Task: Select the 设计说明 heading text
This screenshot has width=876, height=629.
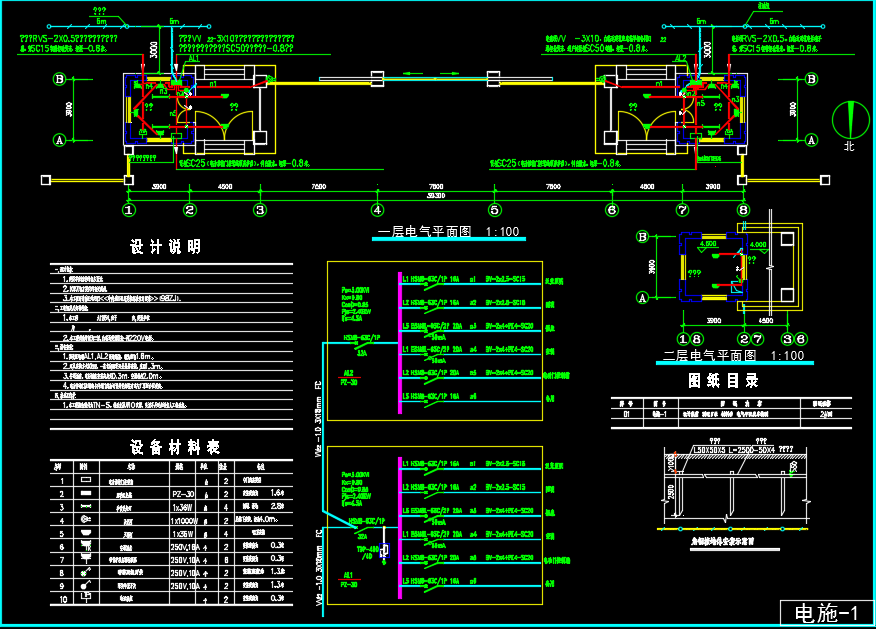Action: 166,247
